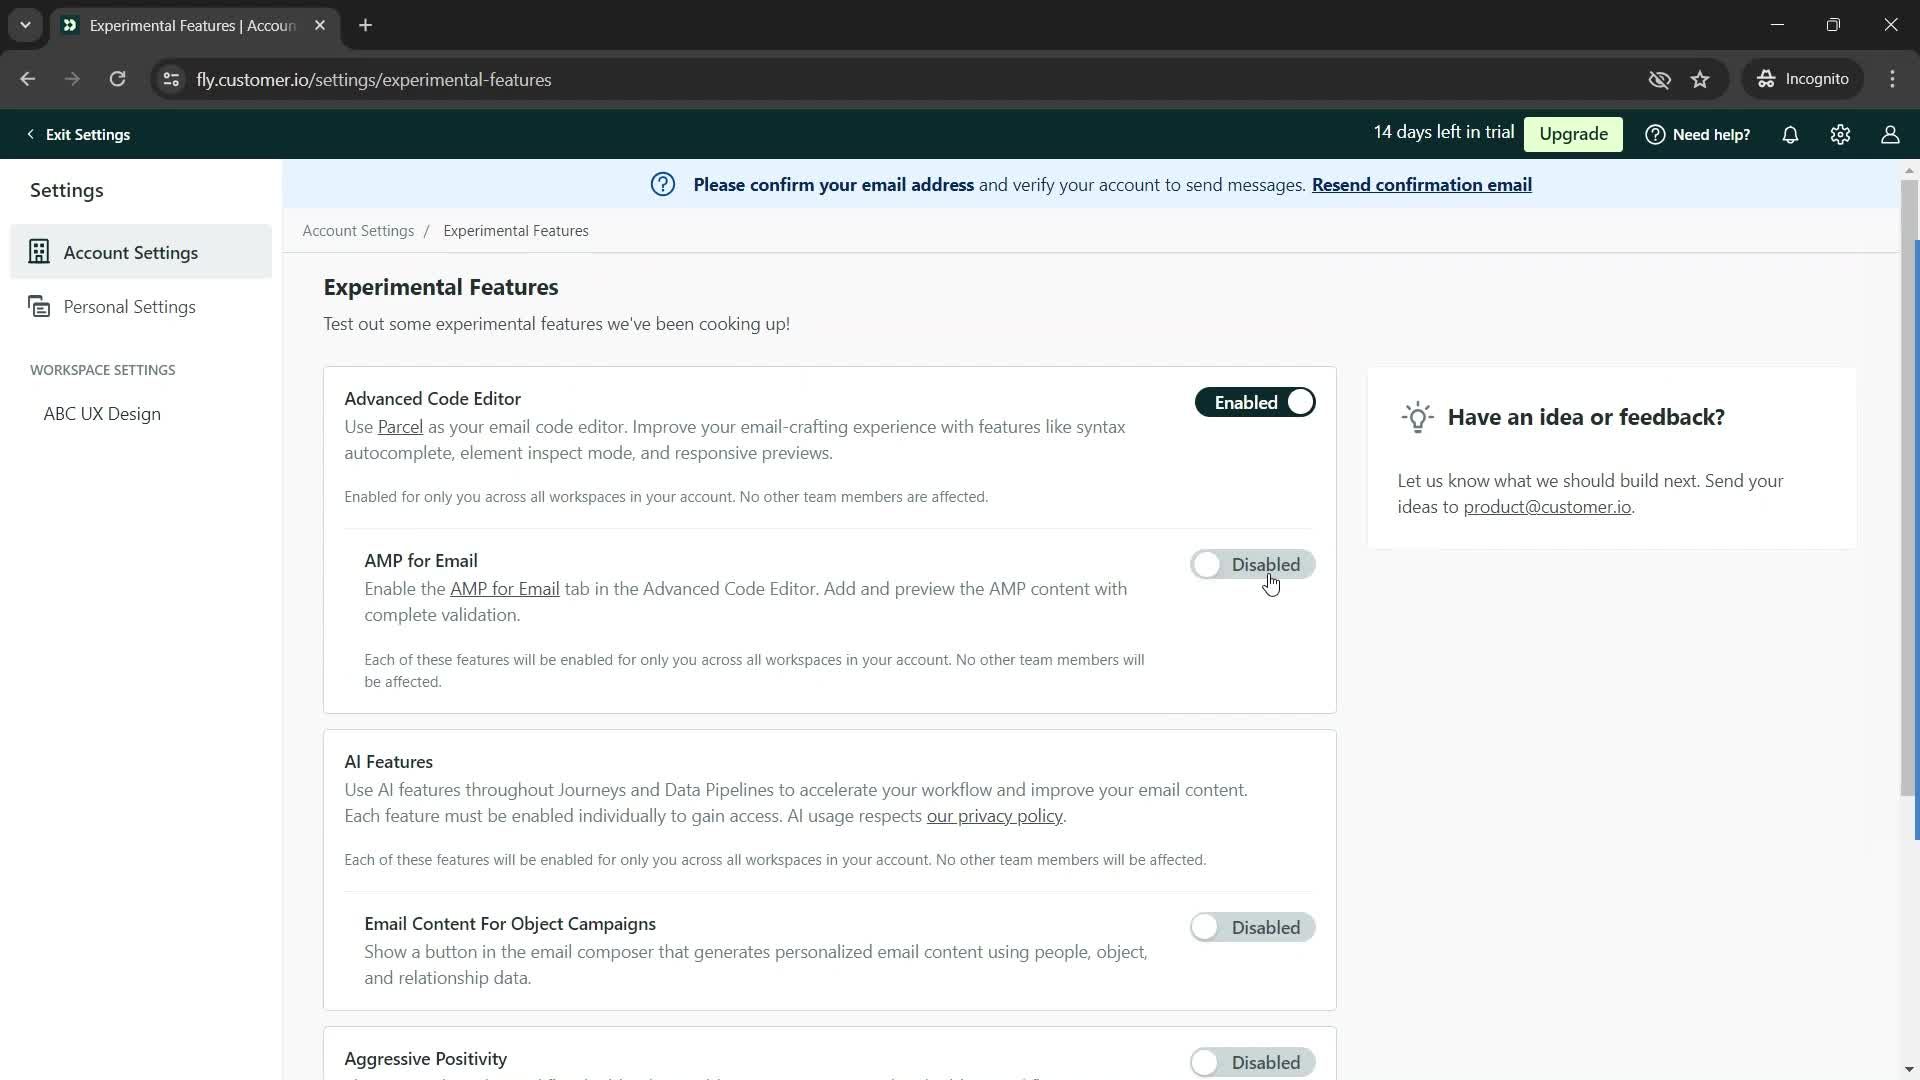
Task: Toggle the Advanced Code Editor enabled switch
Action: 1254,402
